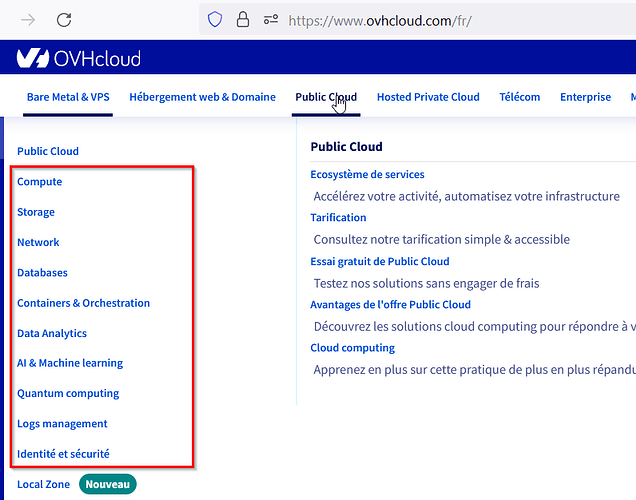Image resolution: width=636 pixels, height=500 pixels.
Task: Click the padlock site security icon
Action: coord(243,19)
